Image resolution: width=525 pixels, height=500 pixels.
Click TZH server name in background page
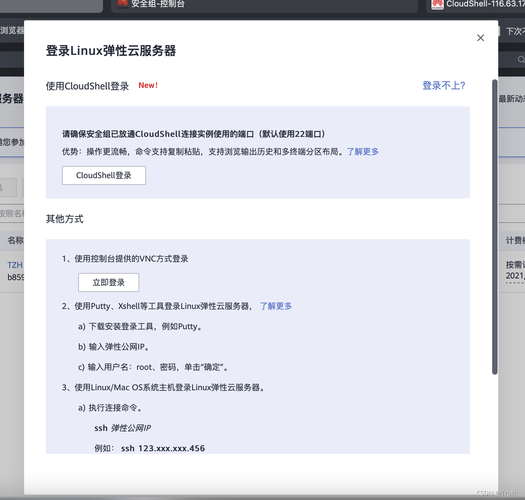point(15,265)
